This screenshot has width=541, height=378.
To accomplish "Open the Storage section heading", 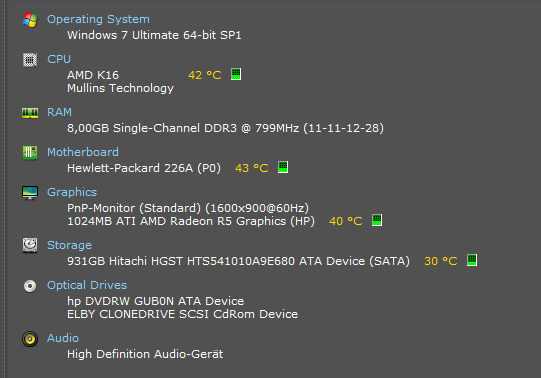I will pos(69,246).
